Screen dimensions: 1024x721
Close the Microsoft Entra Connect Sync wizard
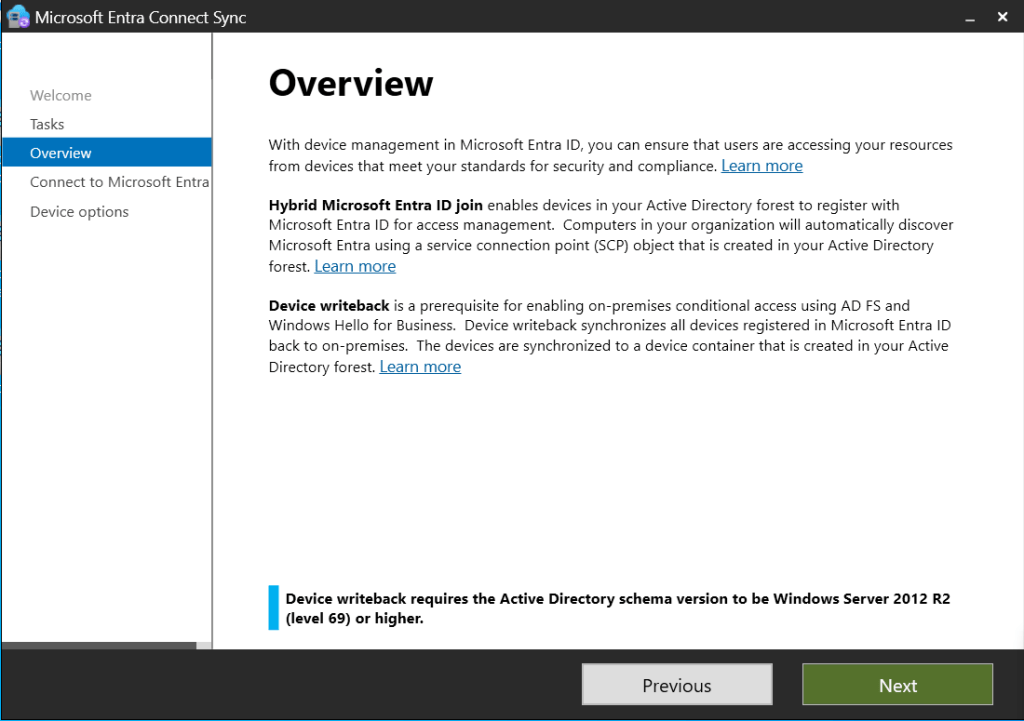coord(1001,17)
